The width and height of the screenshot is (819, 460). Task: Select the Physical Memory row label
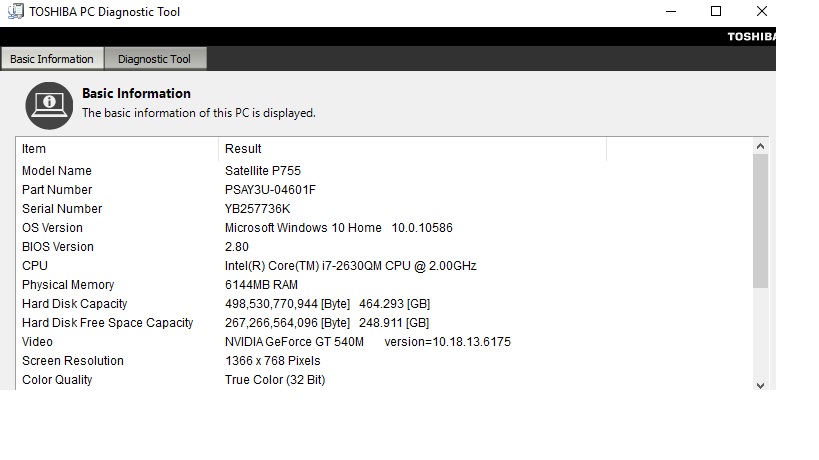tap(68, 285)
